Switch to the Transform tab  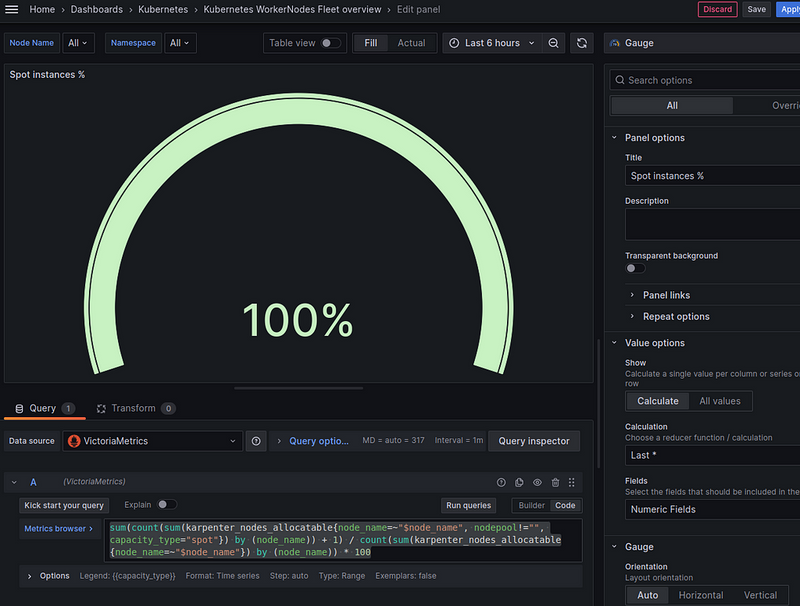pos(135,408)
